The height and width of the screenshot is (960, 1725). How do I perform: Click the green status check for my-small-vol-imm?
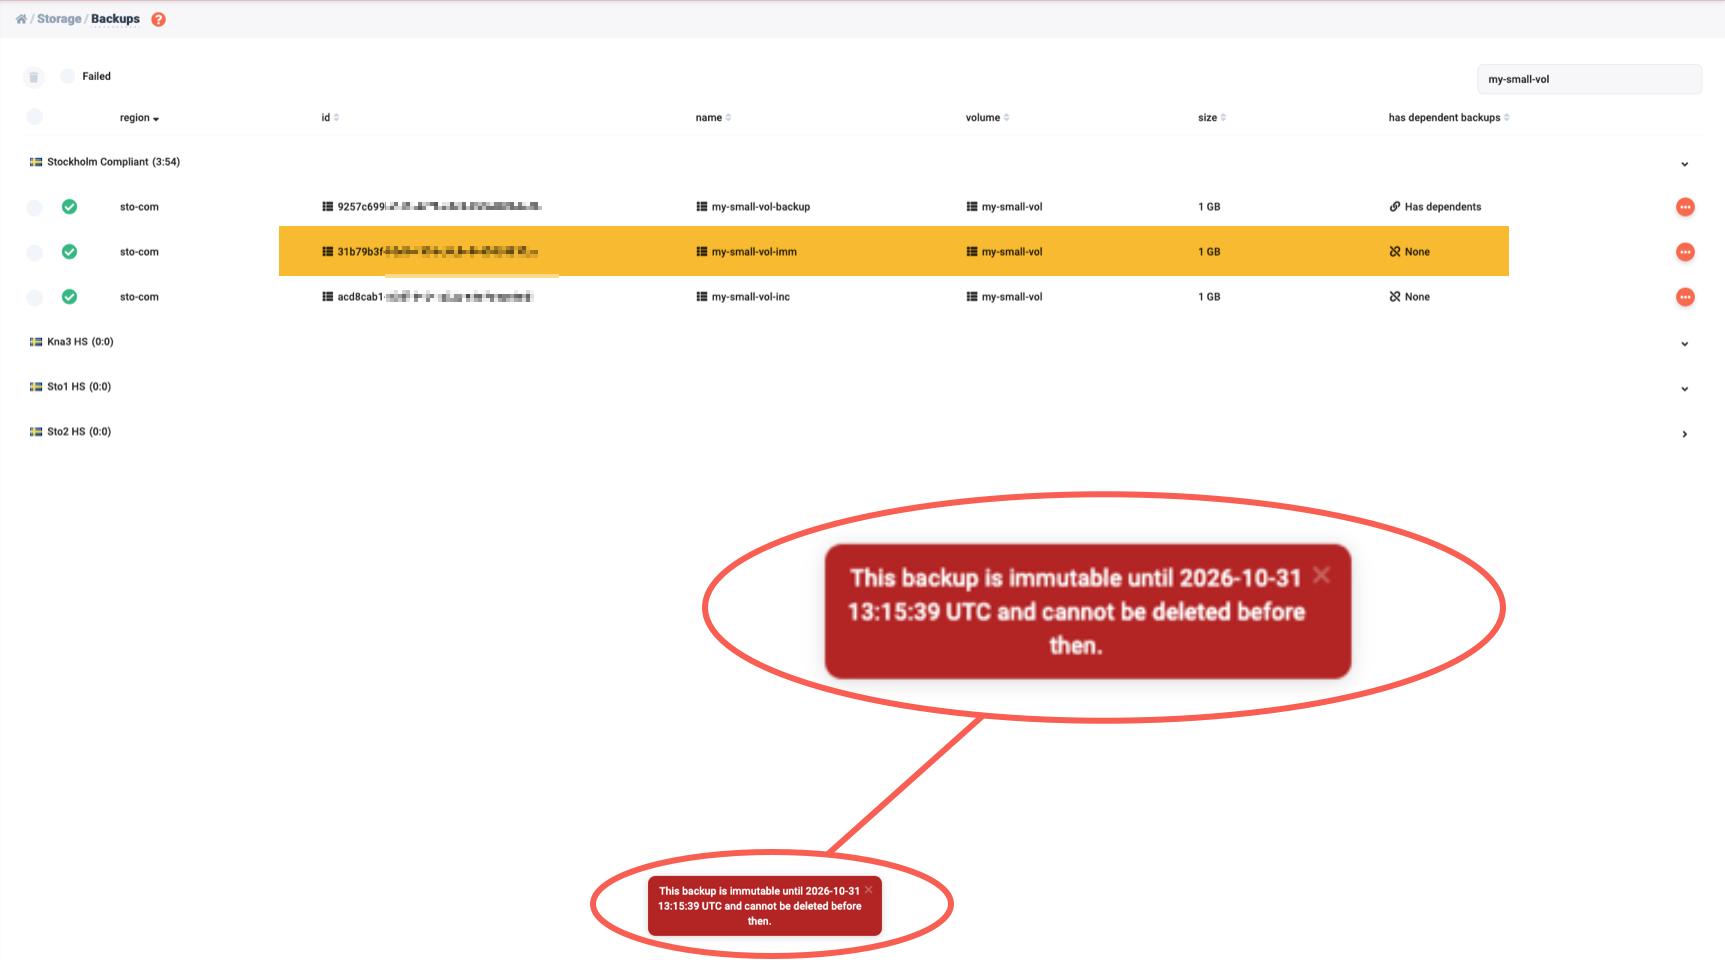pos(69,252)
